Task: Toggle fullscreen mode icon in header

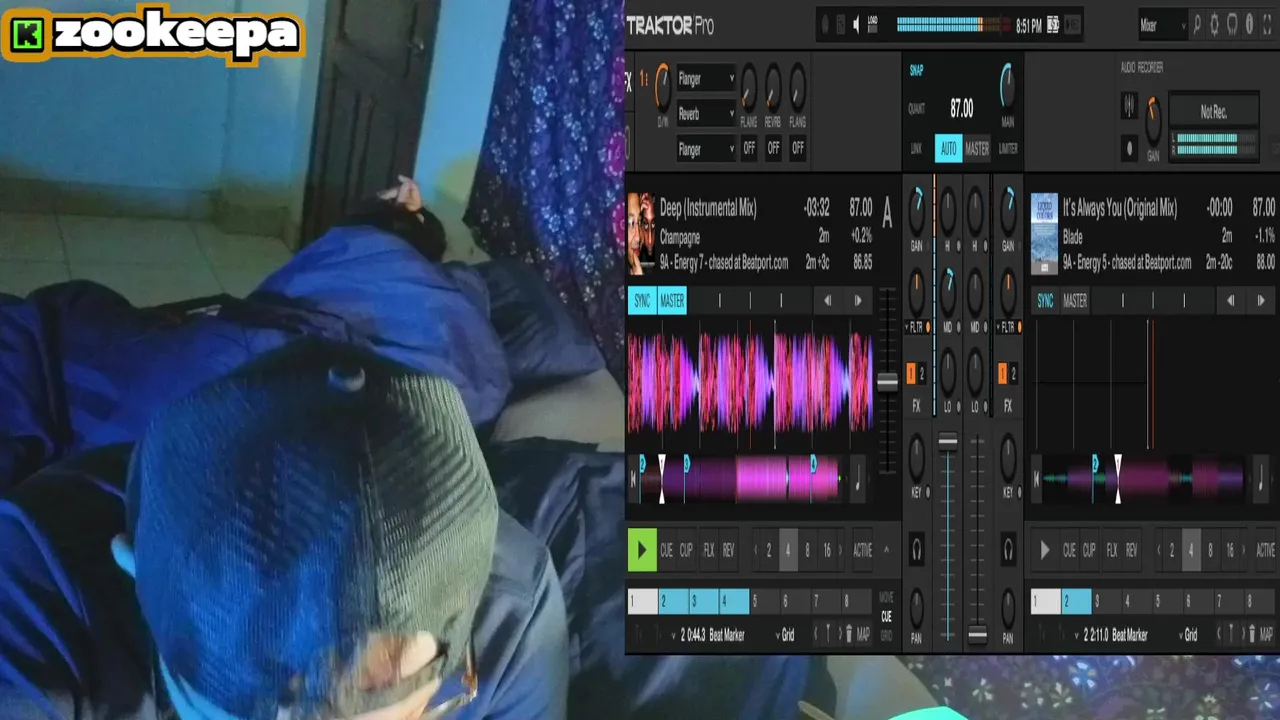Action: (x=1267, y=25)
